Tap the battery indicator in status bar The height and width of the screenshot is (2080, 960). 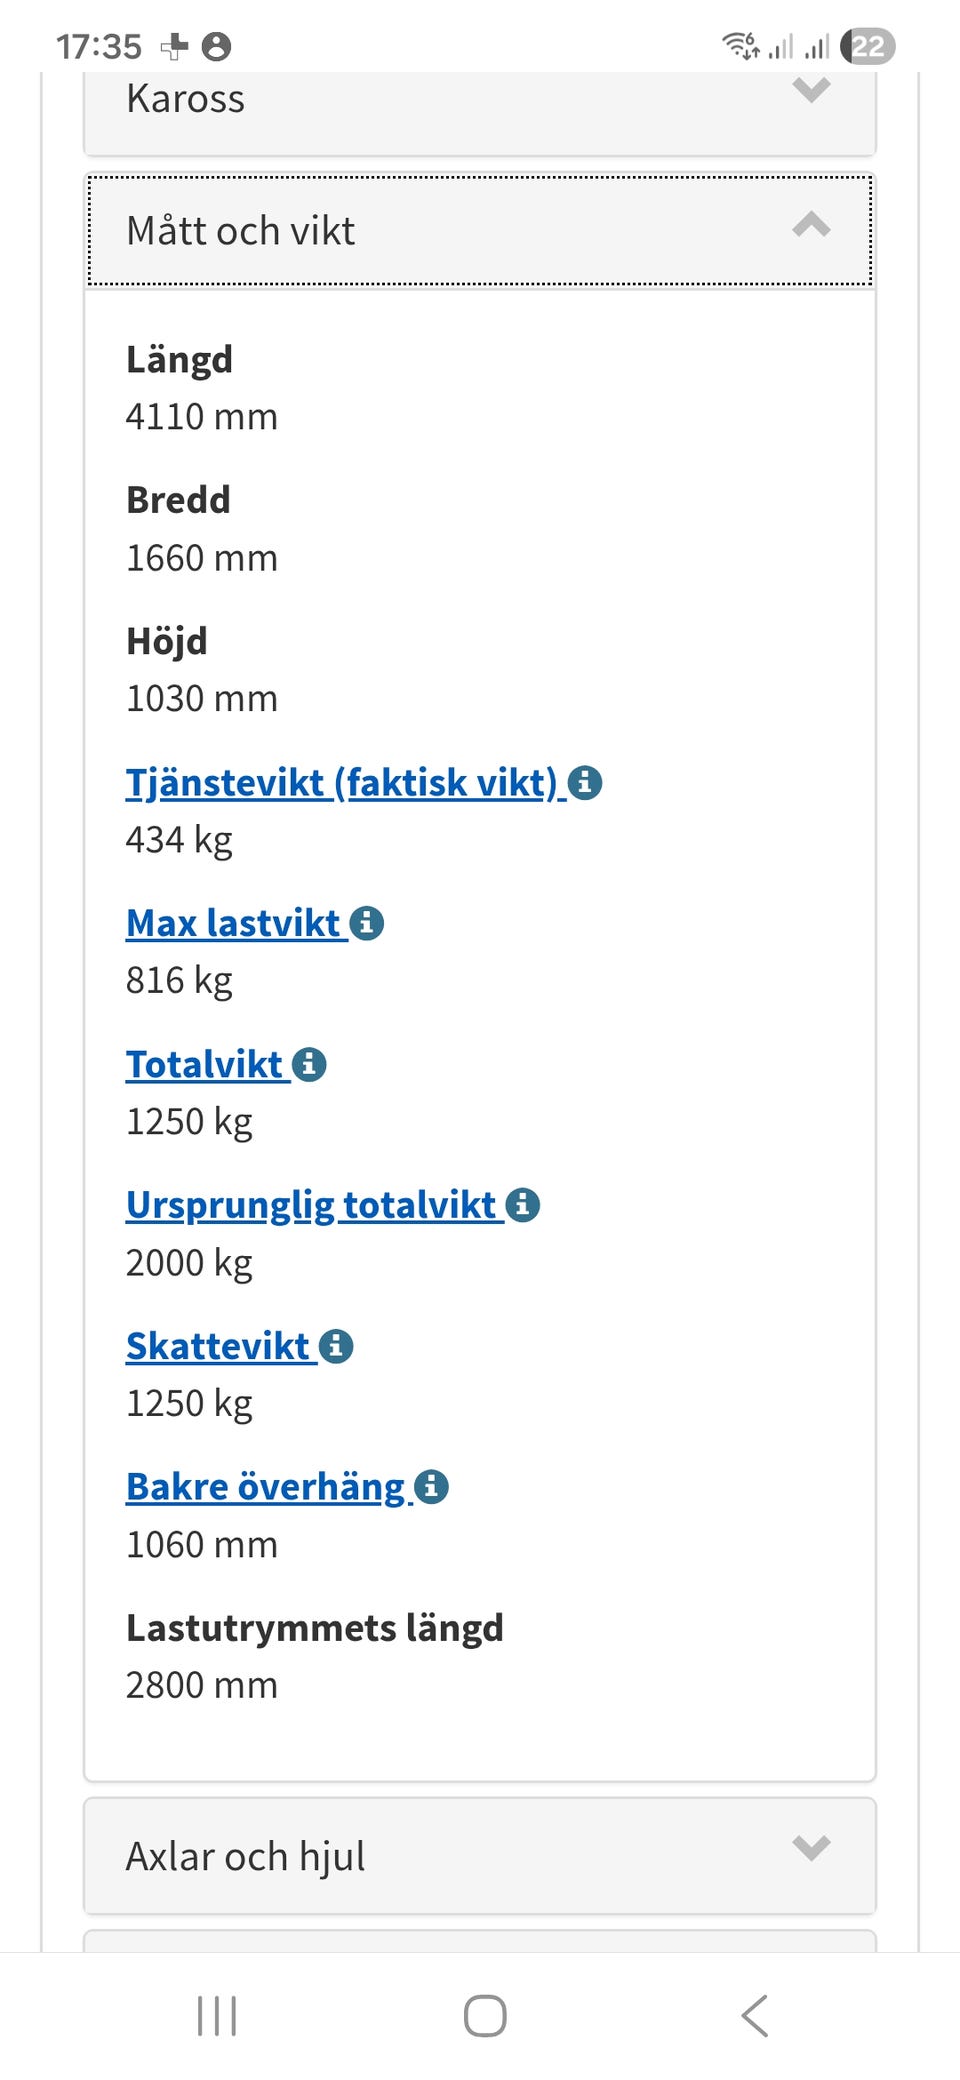click(x=867, y=46)
